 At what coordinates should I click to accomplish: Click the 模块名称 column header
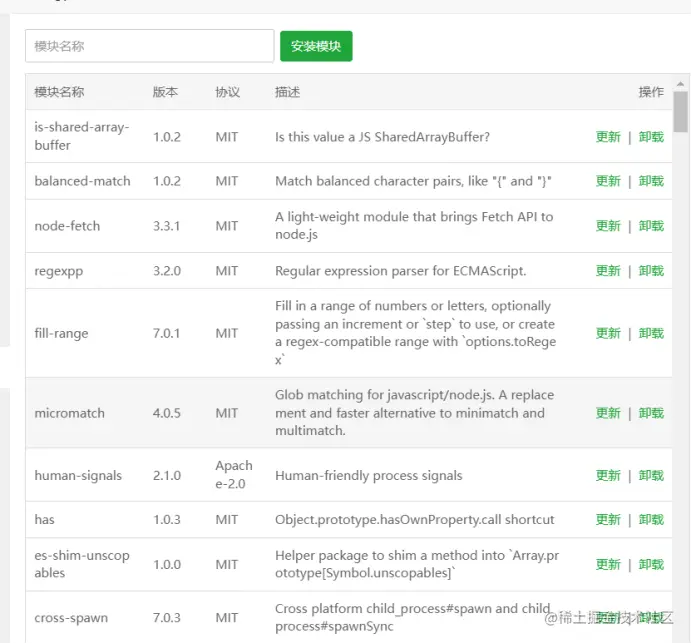[x=59, y=92]
